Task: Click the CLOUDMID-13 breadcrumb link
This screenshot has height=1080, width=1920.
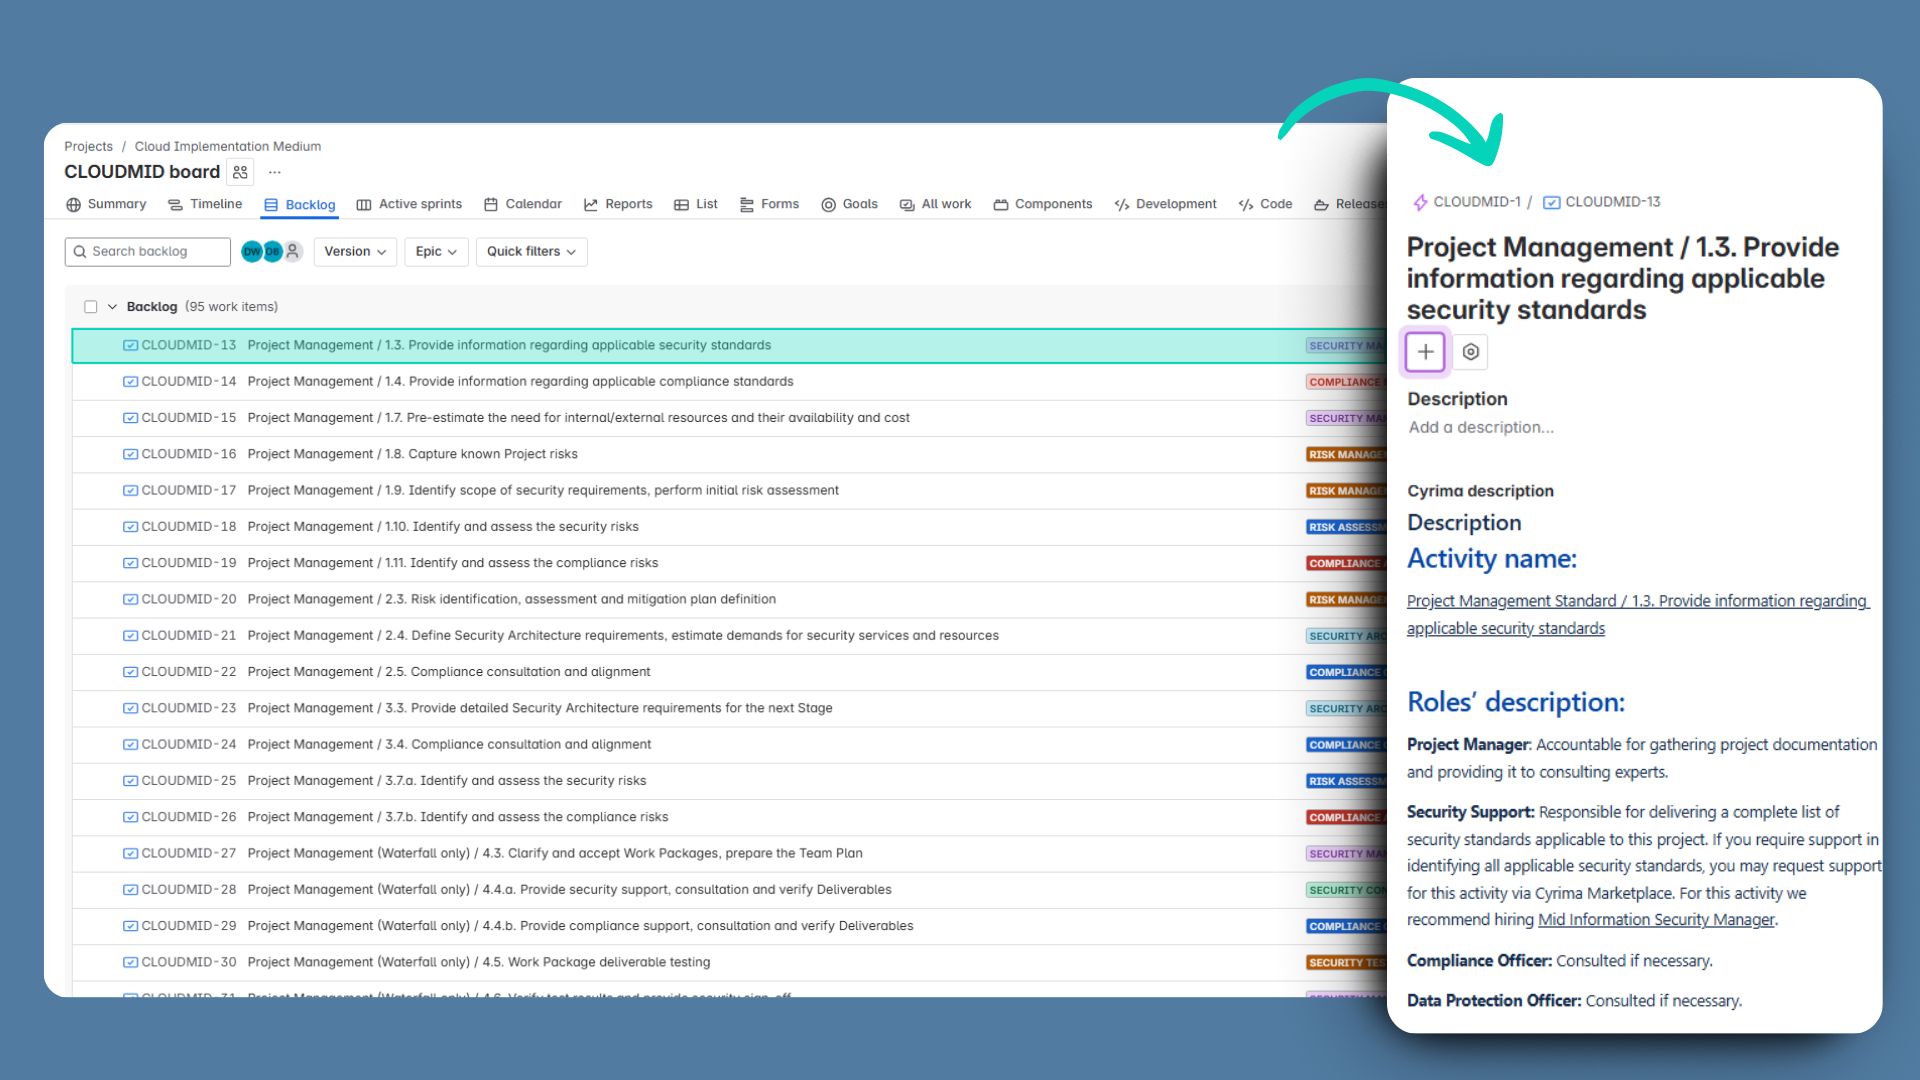Action: [x=1612, y=202]
